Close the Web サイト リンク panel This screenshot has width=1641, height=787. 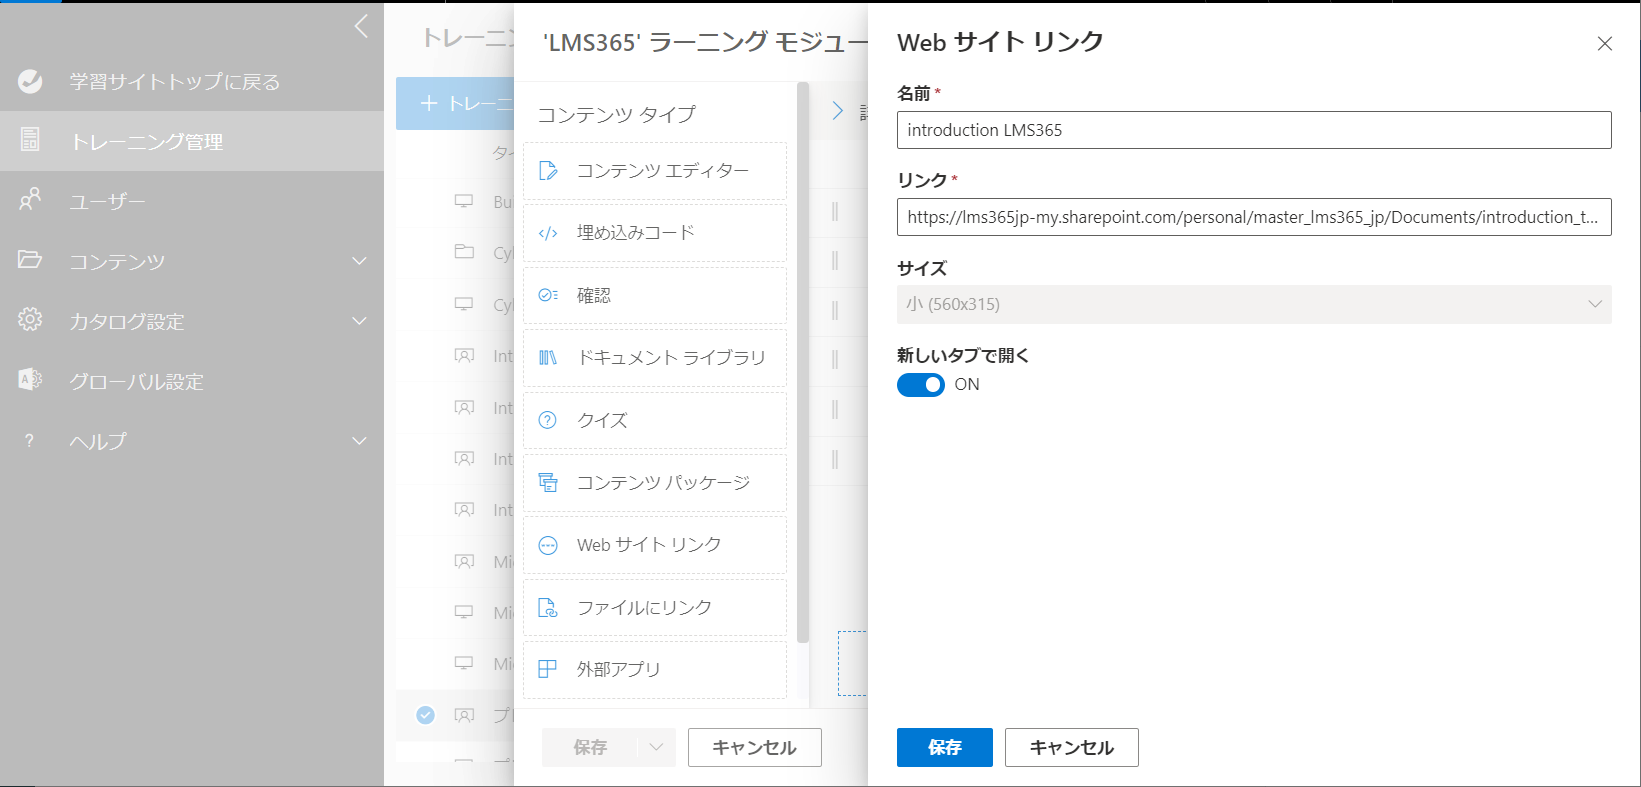[x=1605, y=44]
